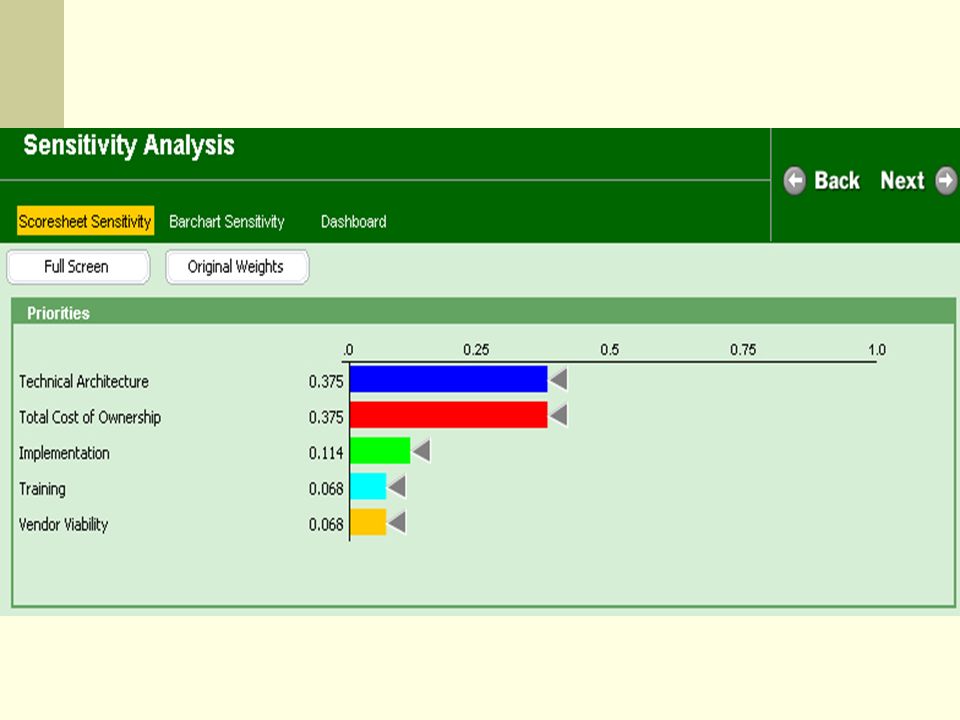
Task: Select the Vendor Viability label
Action: pos(64,524)
